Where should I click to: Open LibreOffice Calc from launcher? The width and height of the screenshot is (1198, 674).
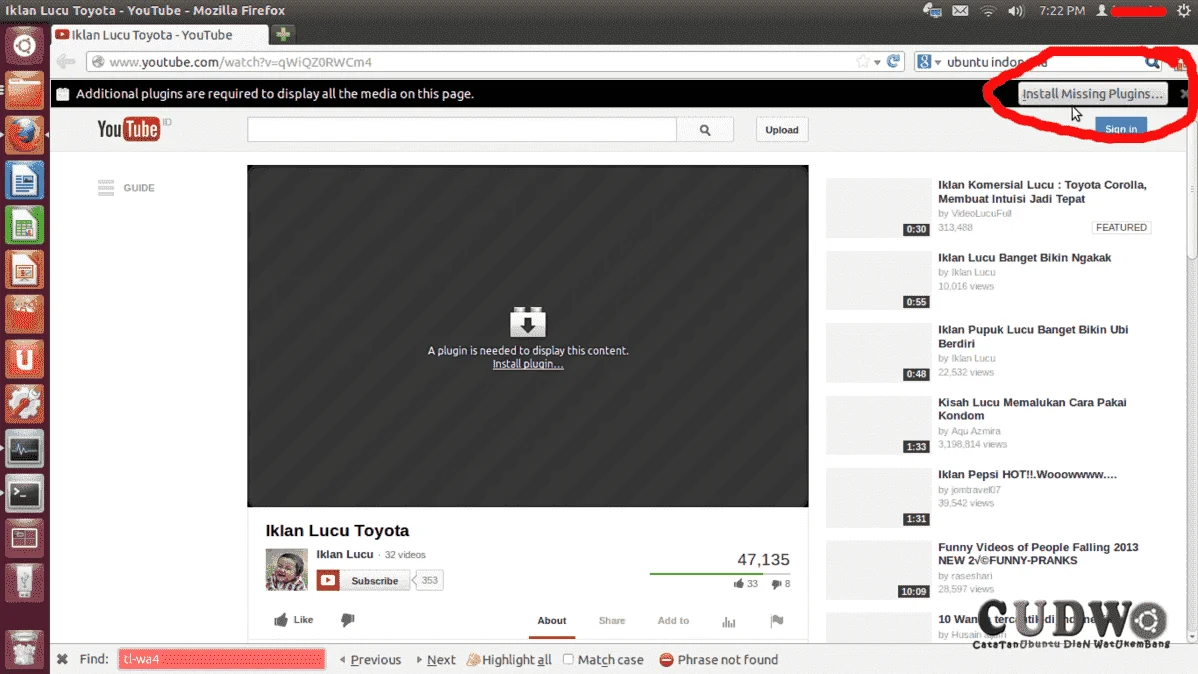tap(24, 225)
